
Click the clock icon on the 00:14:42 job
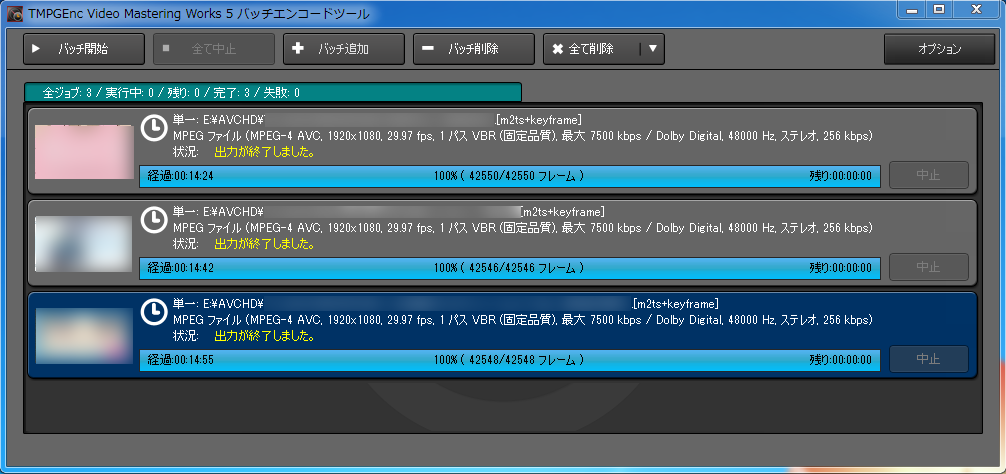click(153, 220)
